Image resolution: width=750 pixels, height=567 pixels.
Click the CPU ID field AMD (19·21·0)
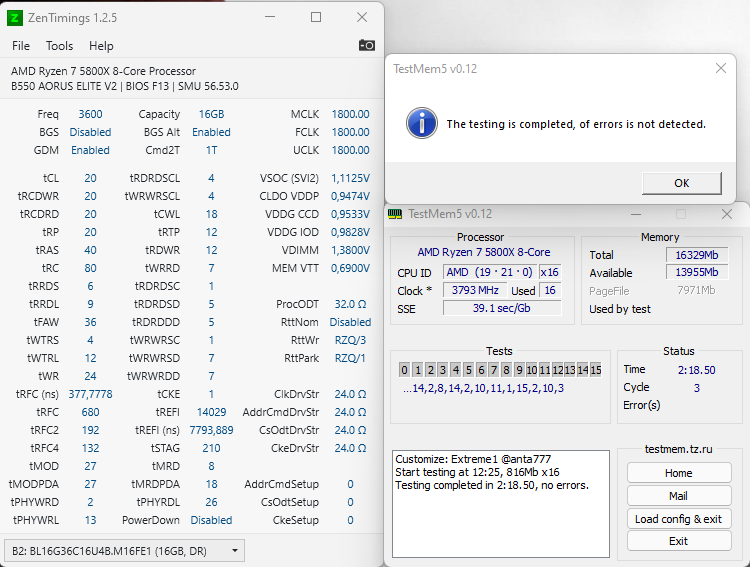coord(489,272)
